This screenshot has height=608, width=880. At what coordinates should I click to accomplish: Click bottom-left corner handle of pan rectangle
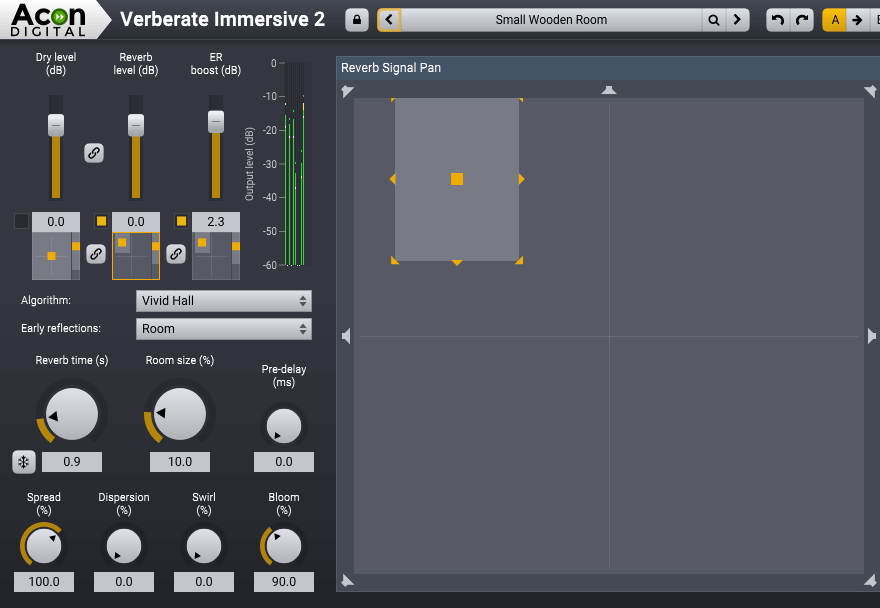point(395,260)
